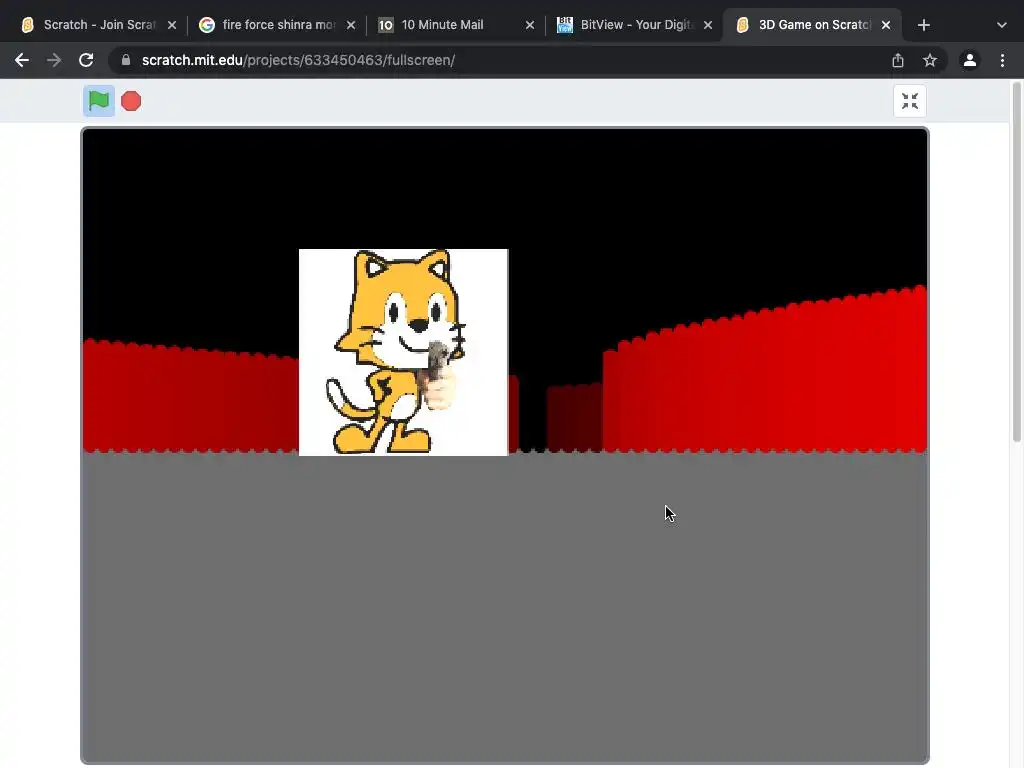Select the 3D Game on Scratch tab

pyautogui.click(x=810, y=25)
